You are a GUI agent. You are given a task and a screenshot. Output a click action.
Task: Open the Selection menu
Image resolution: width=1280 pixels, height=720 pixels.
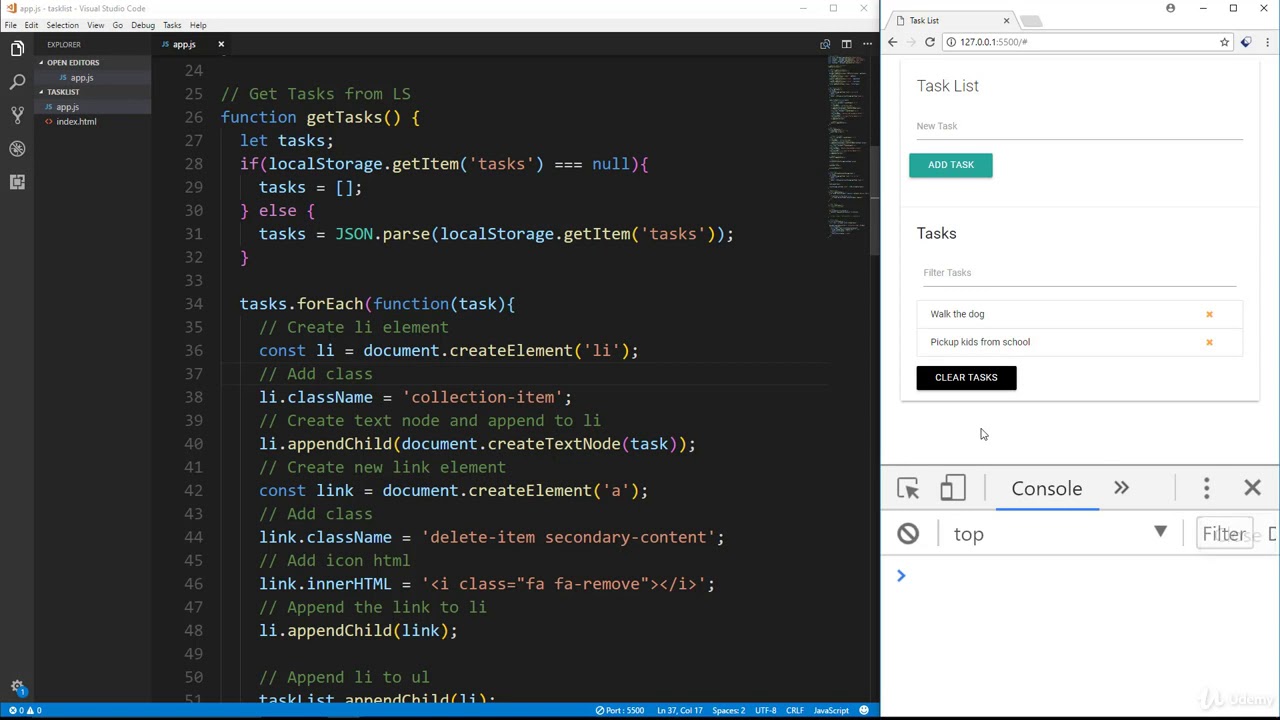pyautogui.click(x=62, y=25)
